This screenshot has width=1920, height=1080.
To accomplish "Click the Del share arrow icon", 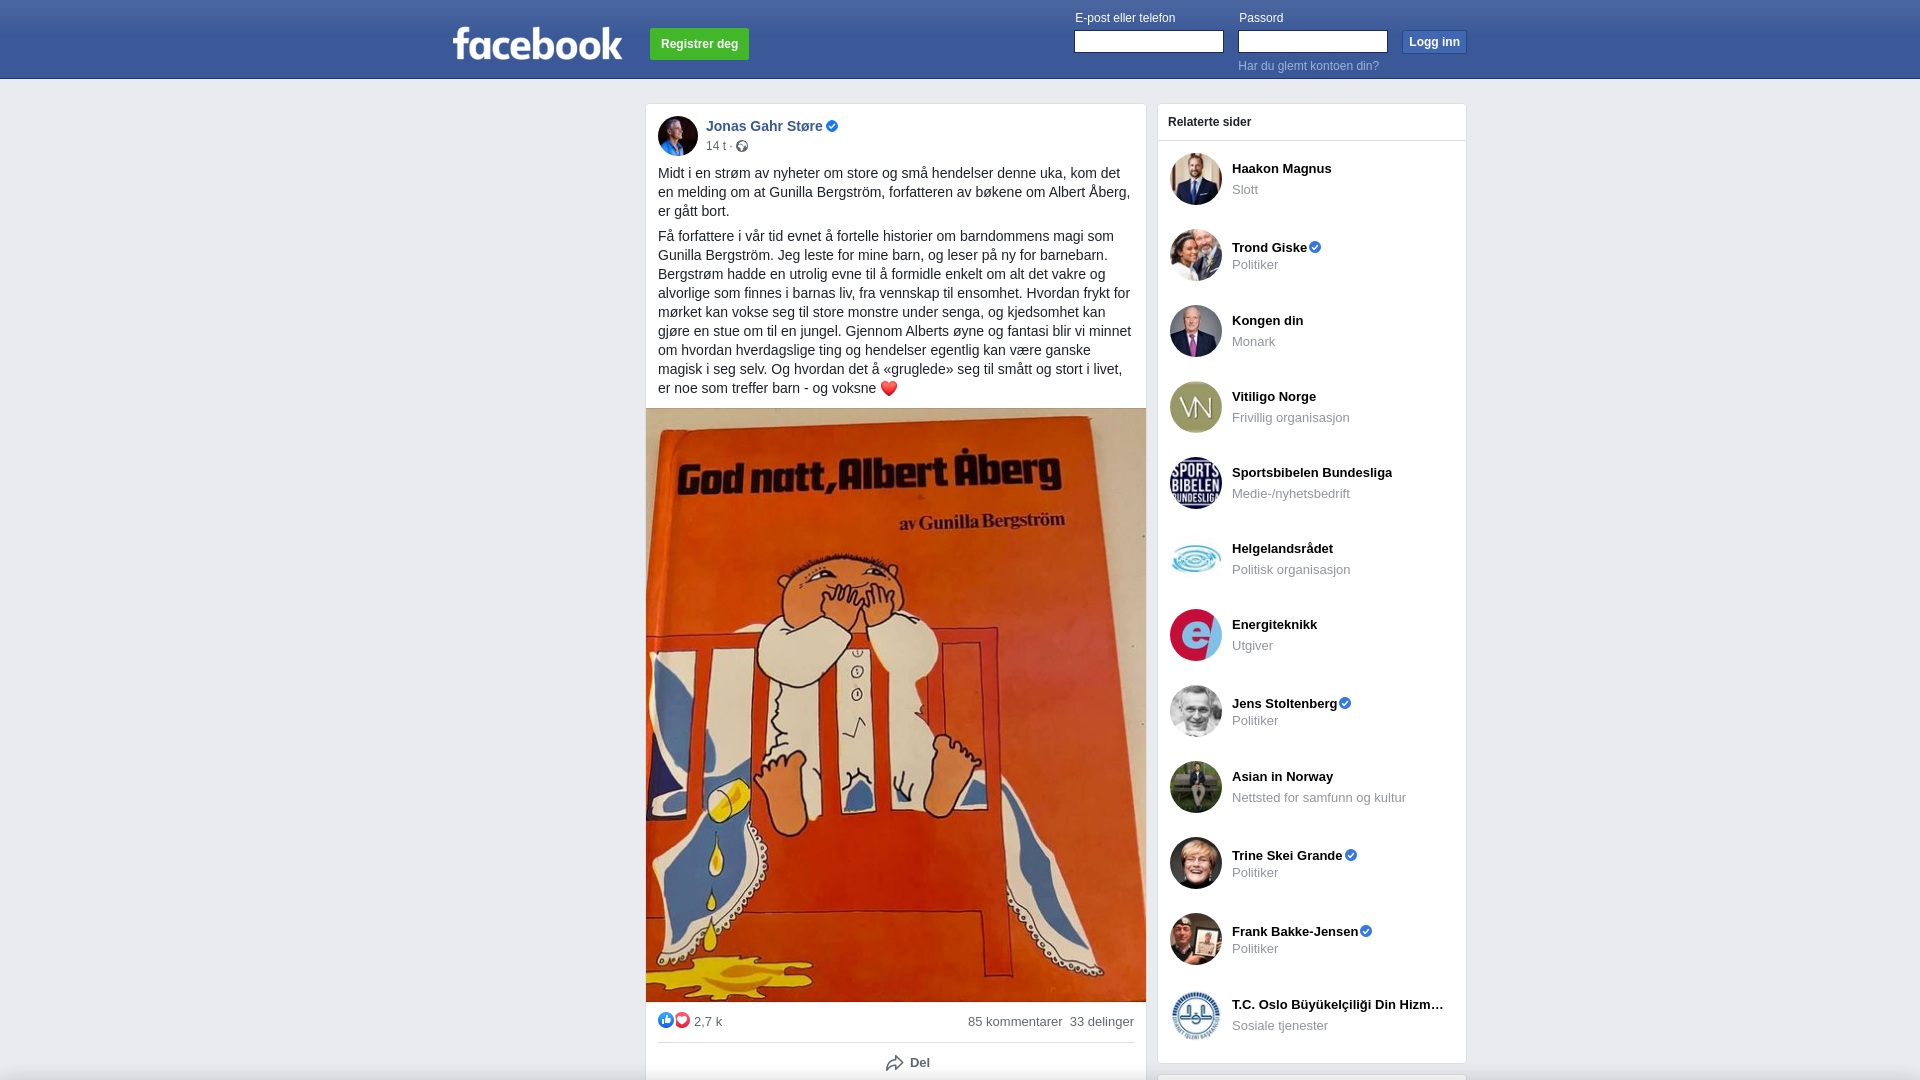I will pyautogui.click(x=895, y=1063).
